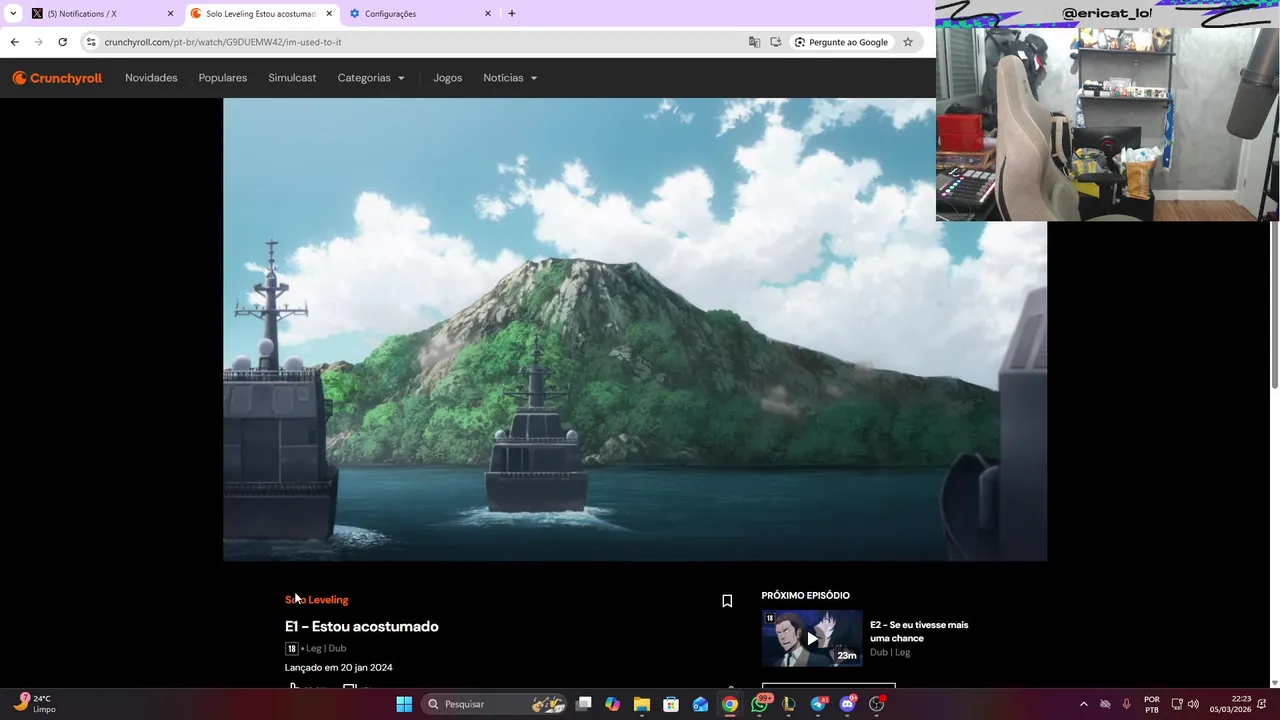Open Outlook from taskbar
The image size is (1280, 720).
click(701, 704)
